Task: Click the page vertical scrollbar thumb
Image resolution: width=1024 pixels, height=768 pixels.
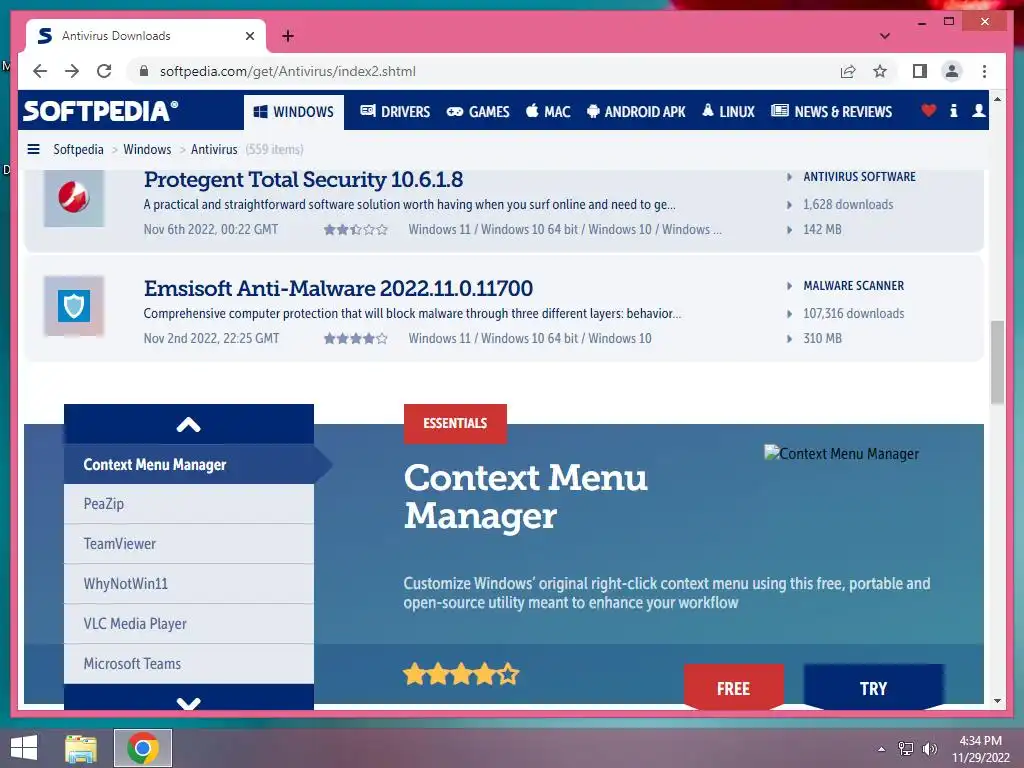Action: click(997, 362)
